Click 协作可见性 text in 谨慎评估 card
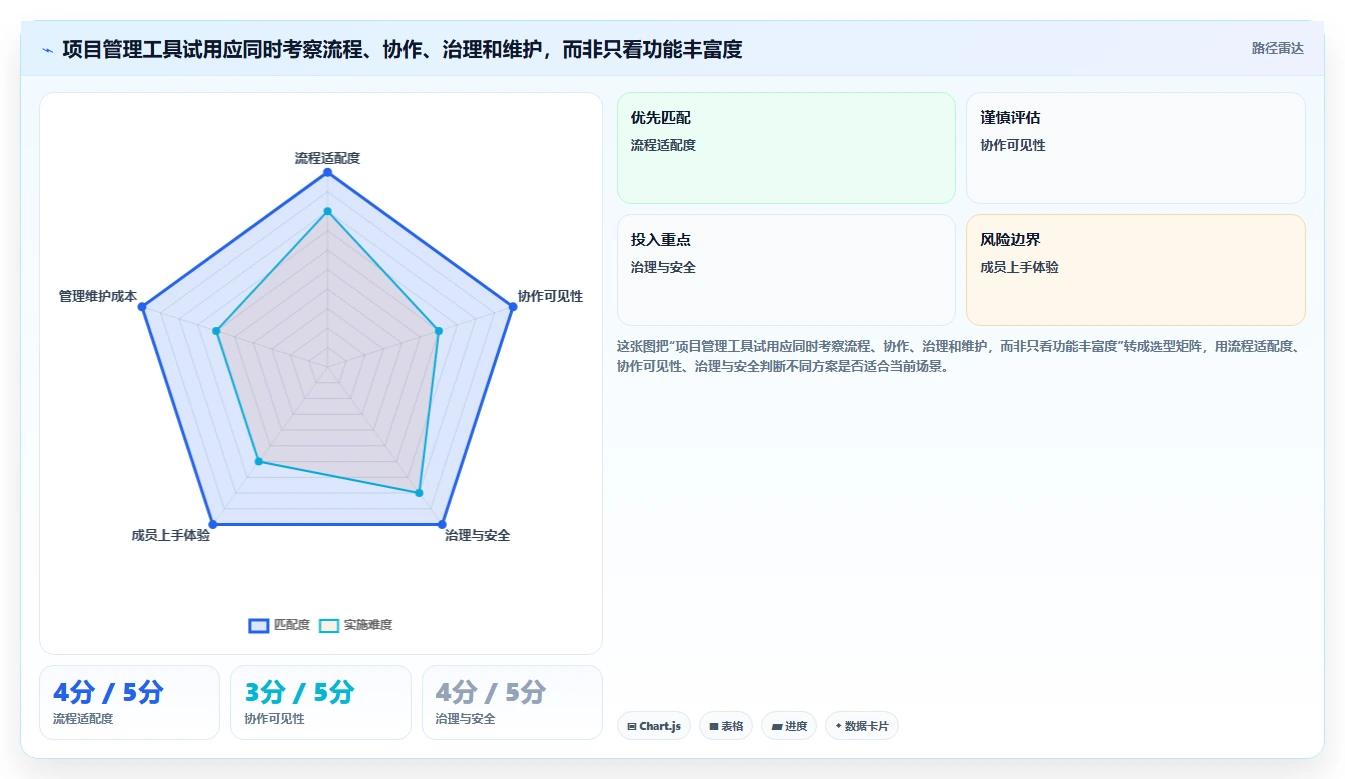 click(1013, 145)
